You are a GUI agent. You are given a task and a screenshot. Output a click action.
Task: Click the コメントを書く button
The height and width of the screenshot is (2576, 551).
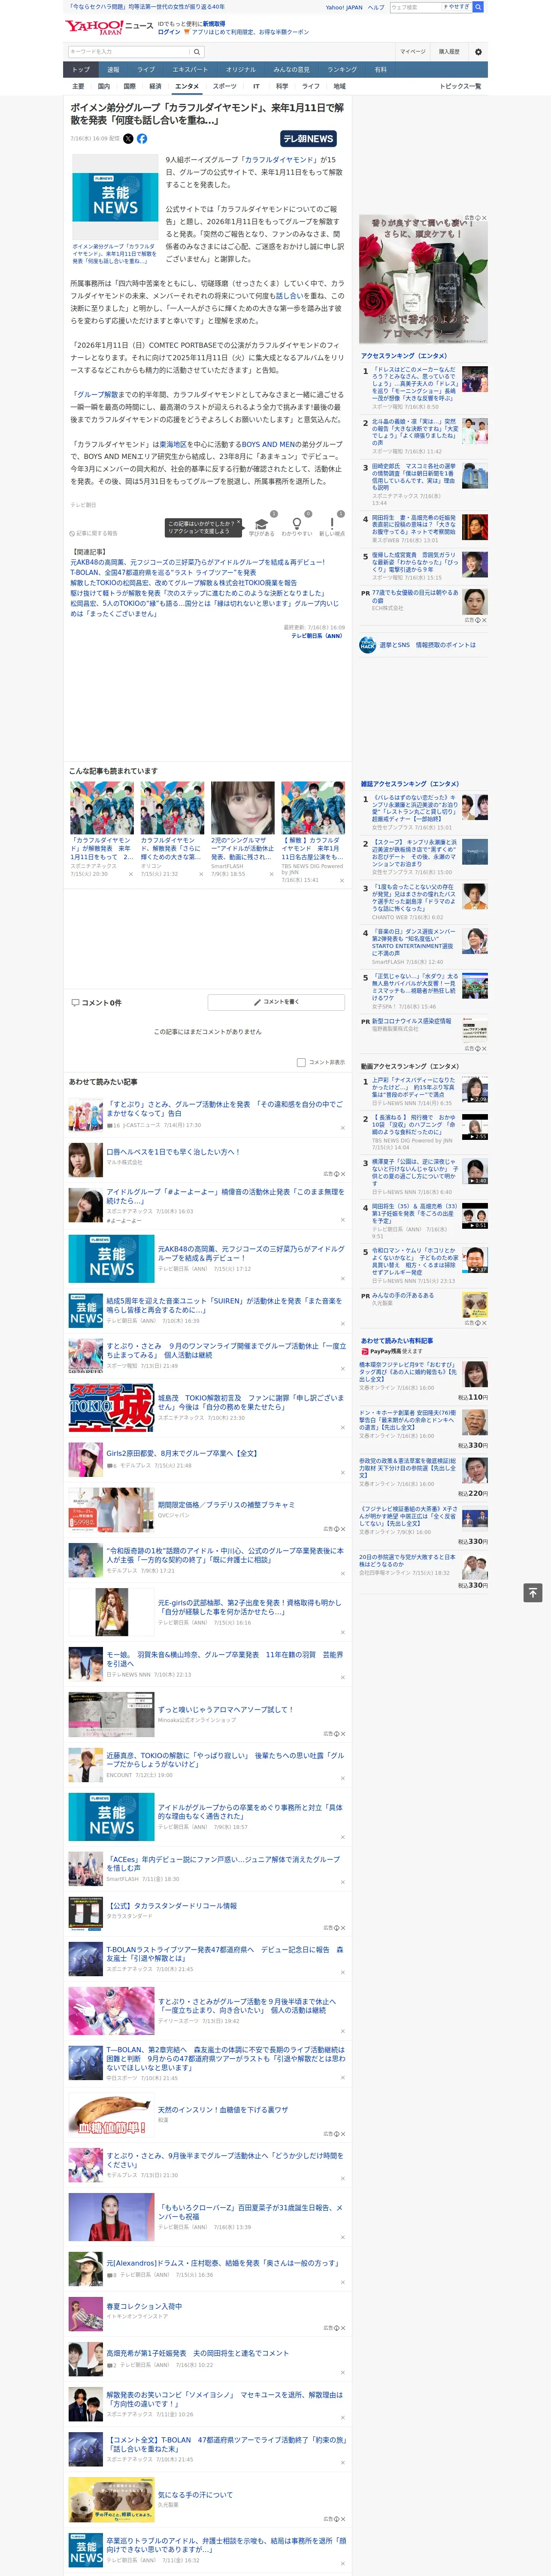(276, 1001)
